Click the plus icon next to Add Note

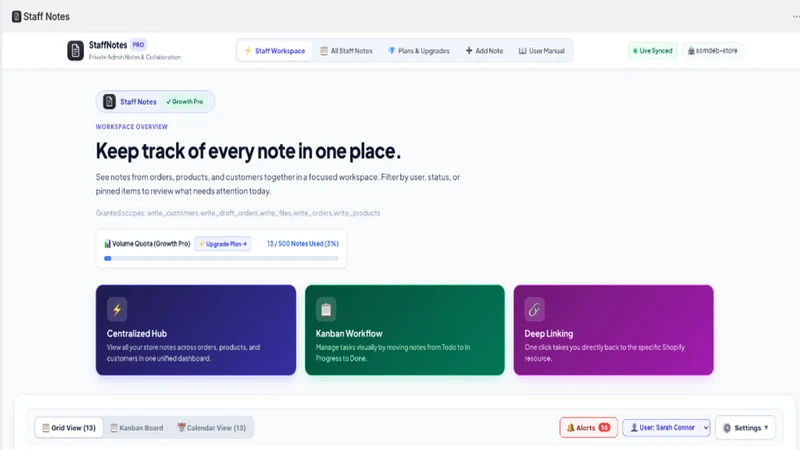(x=469, y=51)
